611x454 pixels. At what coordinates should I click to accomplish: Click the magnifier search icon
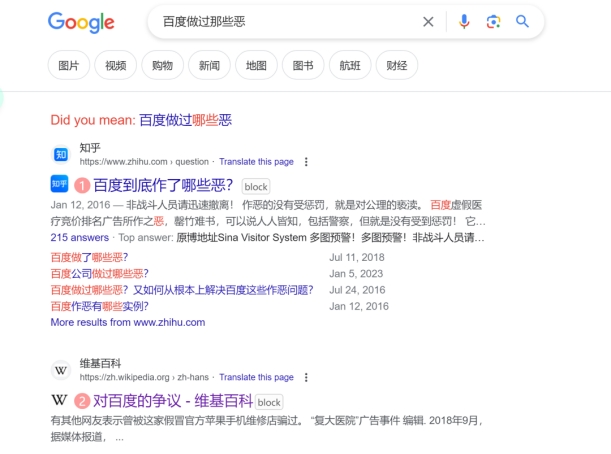pyautogui.click(x=522, y=21)
